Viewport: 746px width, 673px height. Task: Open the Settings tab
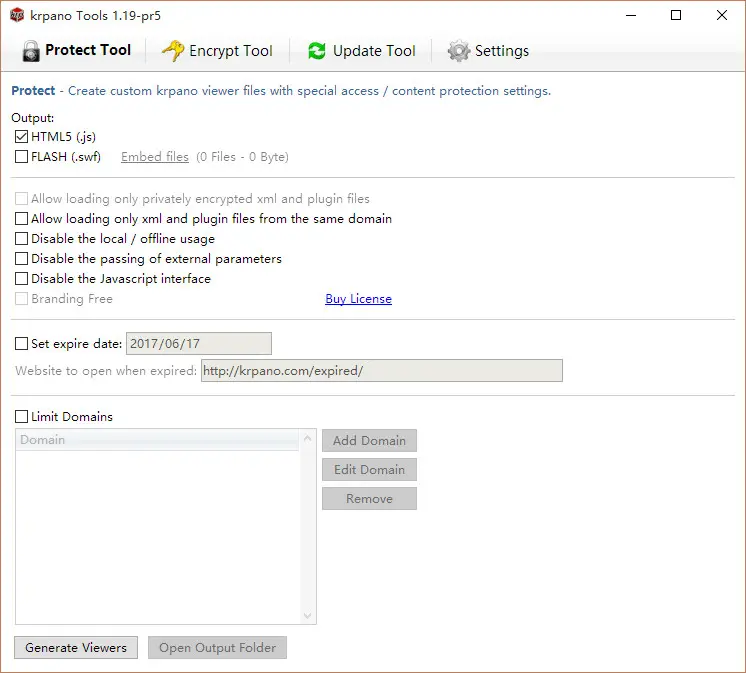488,50
